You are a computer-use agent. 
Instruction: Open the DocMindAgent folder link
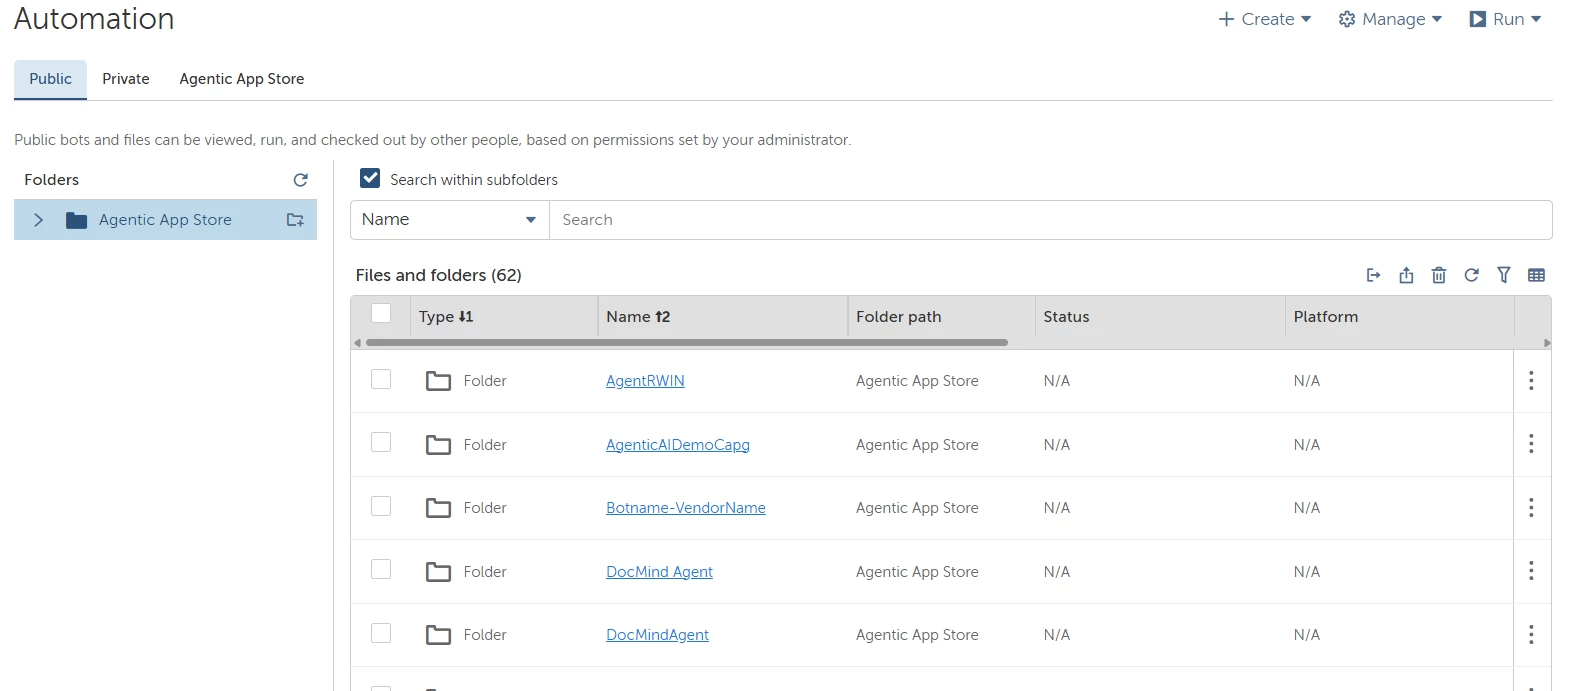coord(657,635)
